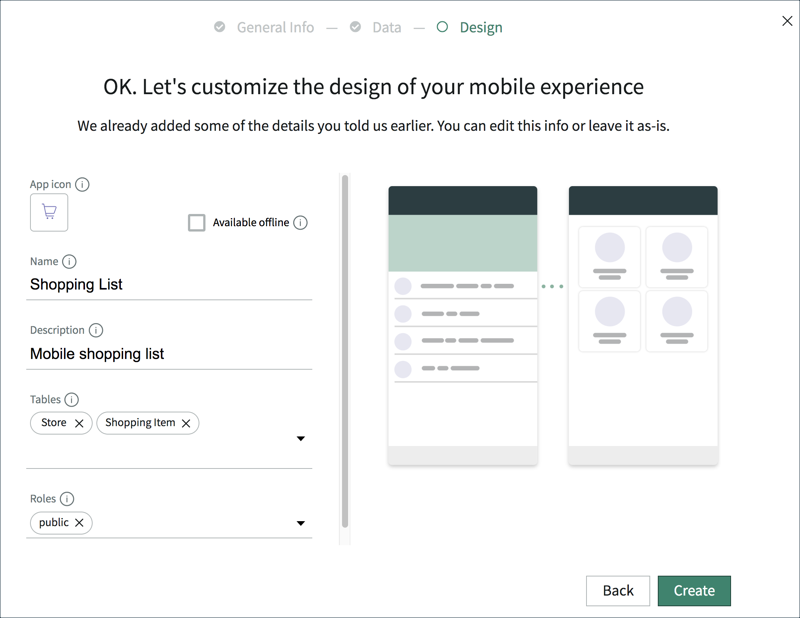Remove the Shopping Item table chip
This screenshot has width=800, height=618.
click(184, 423)
